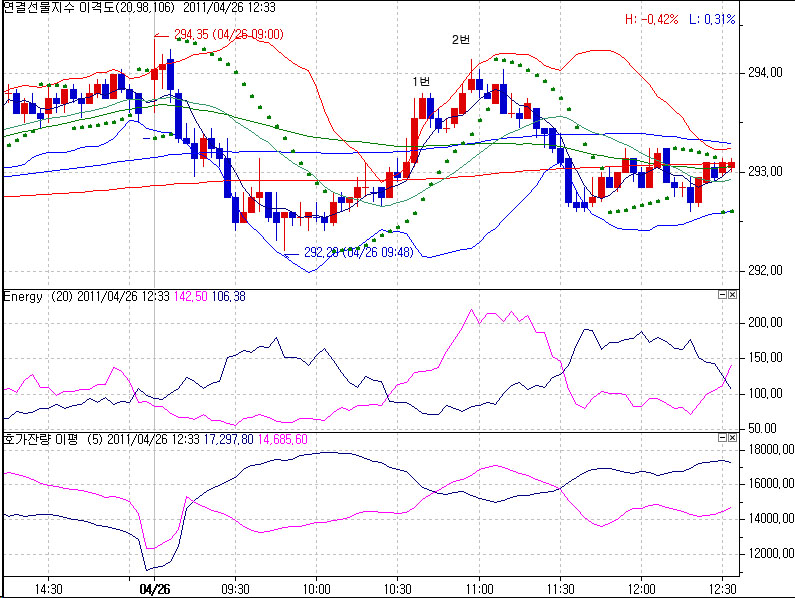Viewport: 795px width, 598px height.
Task: Click the 11:30 time axis label
Action: pyautogui.click(x=560, y=589)
